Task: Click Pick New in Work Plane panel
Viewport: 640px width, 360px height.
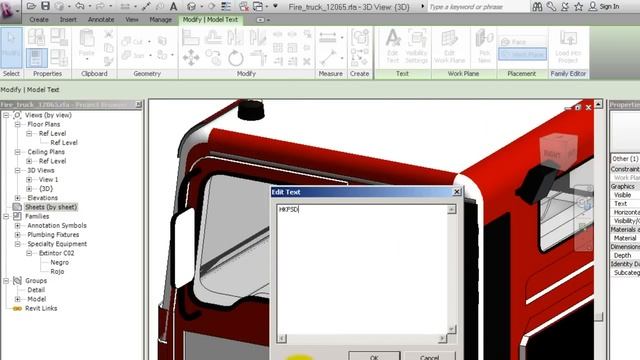Action: [x=484, y=46]
